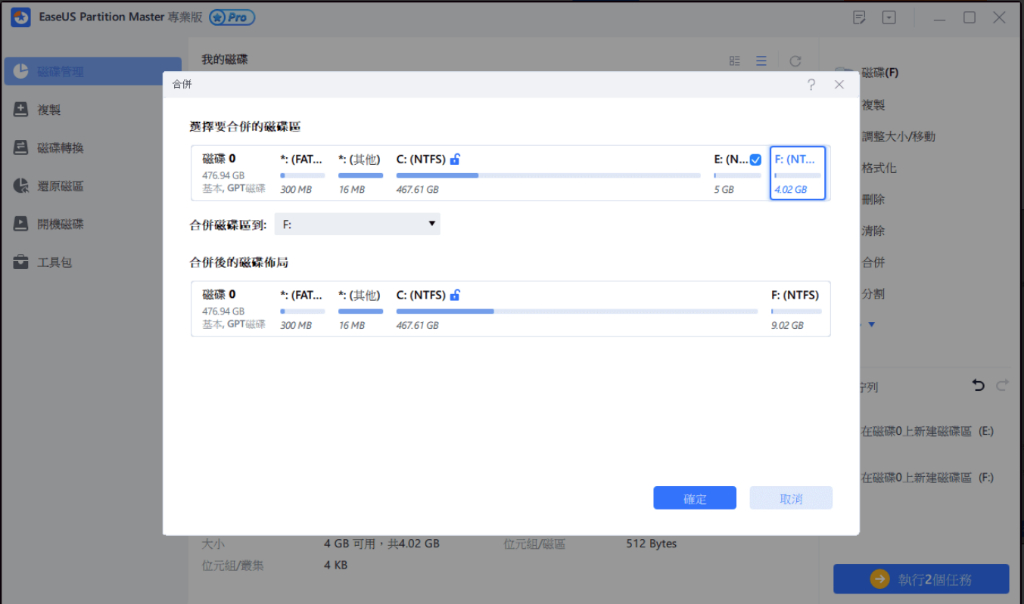The image size is (1024, 604).
Task: Choose 調整大小/移動 in the right panel
Action: point(899,137)
